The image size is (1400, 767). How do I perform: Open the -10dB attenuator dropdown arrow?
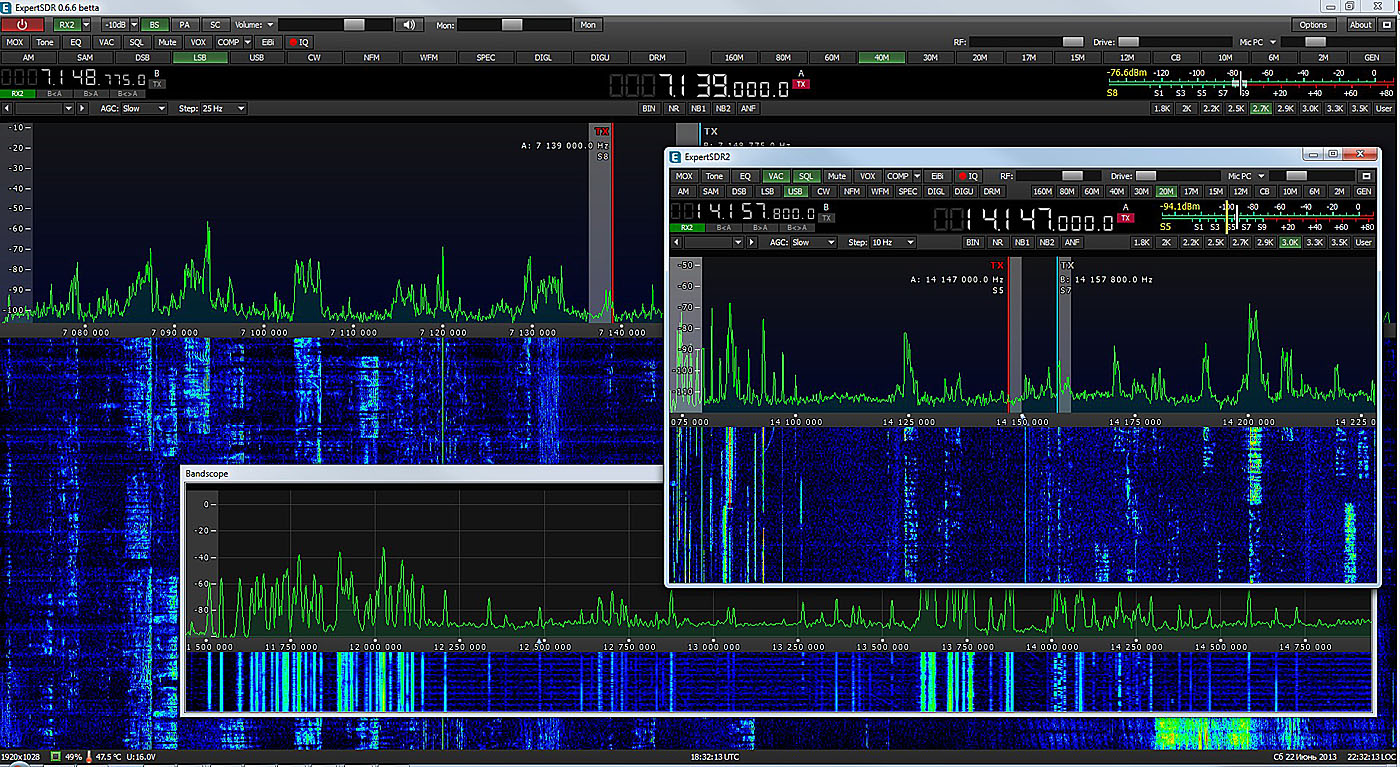point(133,24)
